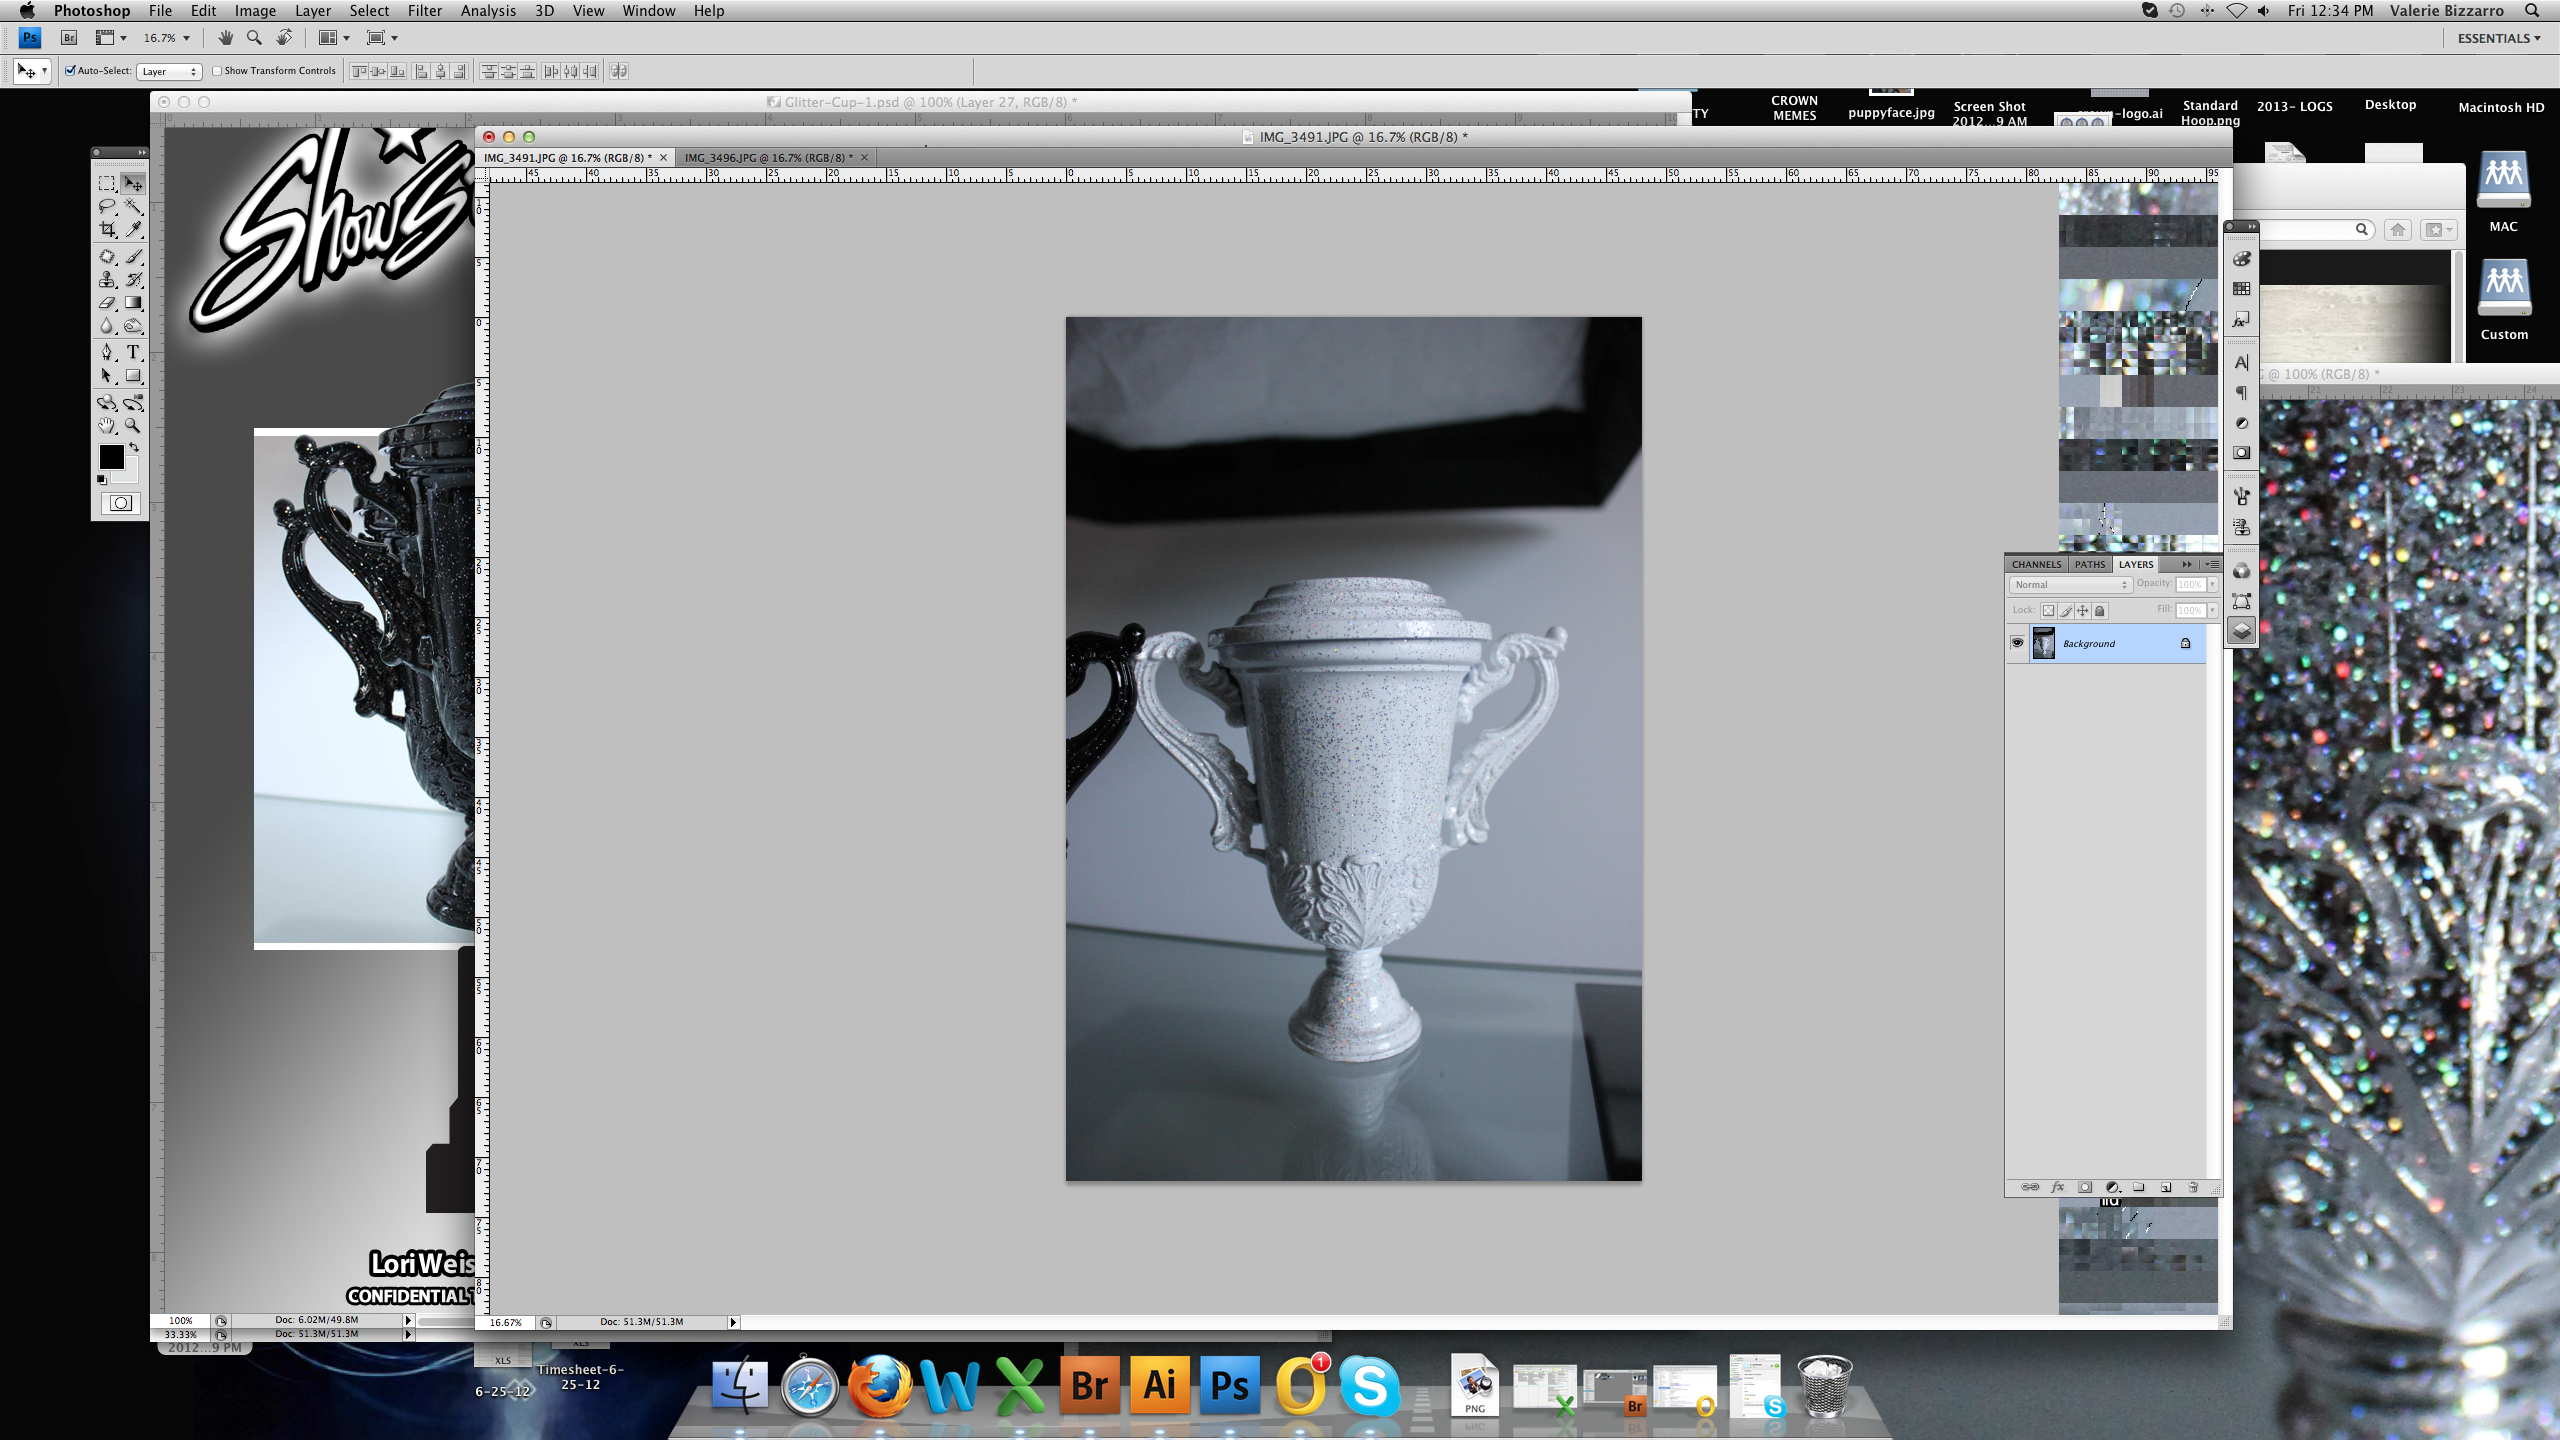Select the Rectangle shape tool

pos(133,376)
